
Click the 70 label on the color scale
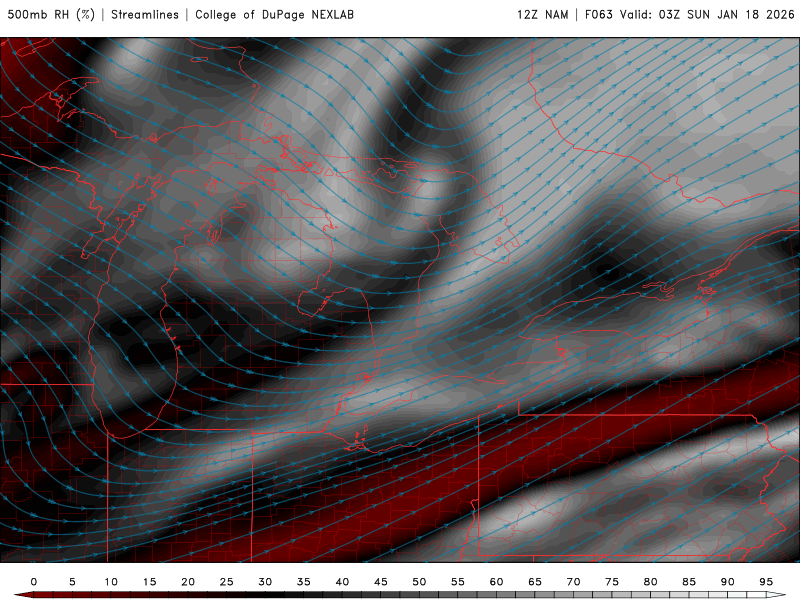pos(573,582)
